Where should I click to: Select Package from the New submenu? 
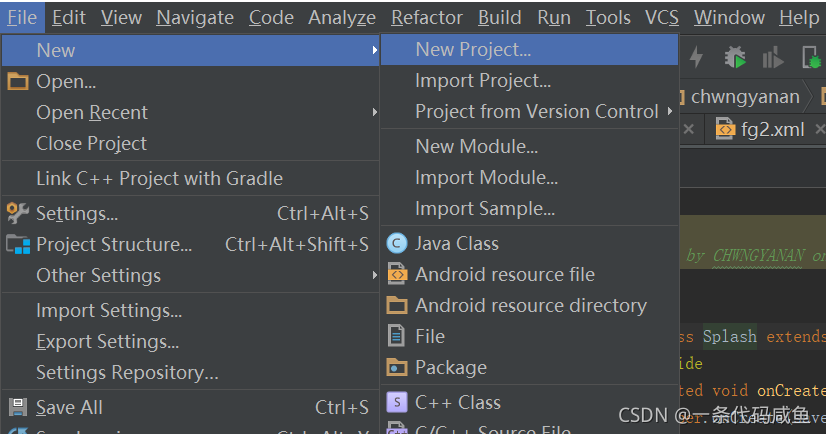coord(450,367)
